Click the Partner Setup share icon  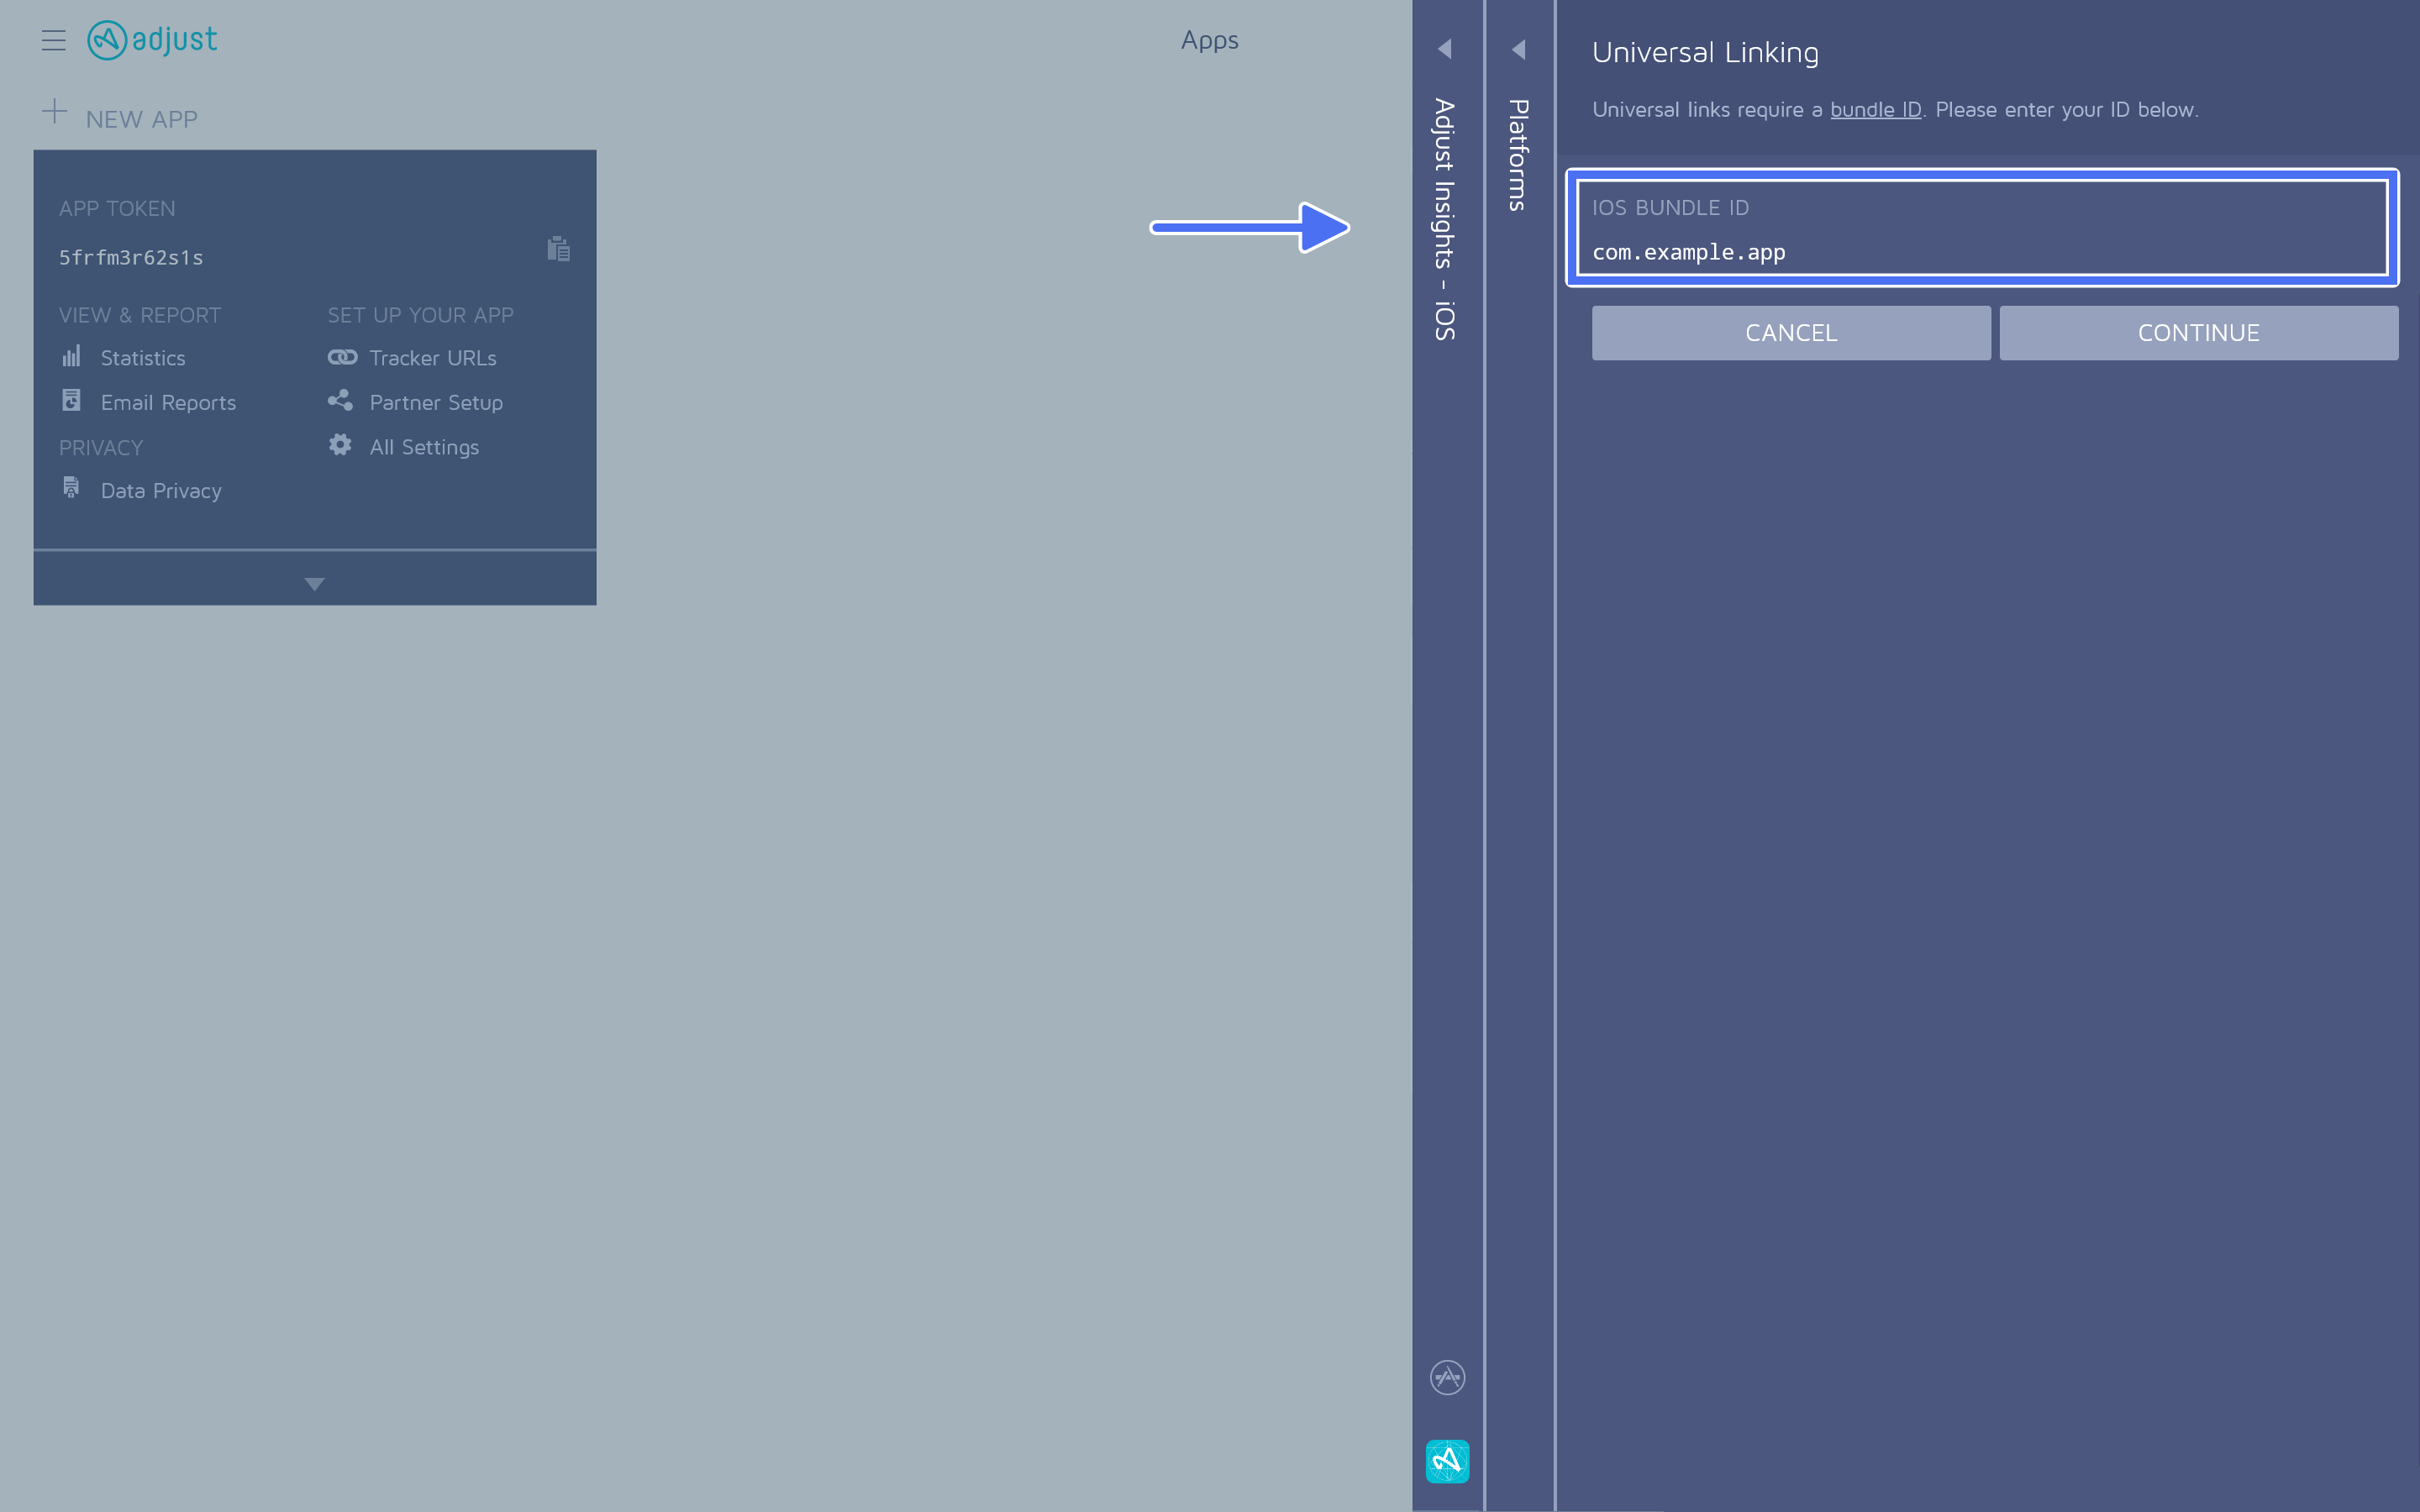coord(340,401)
